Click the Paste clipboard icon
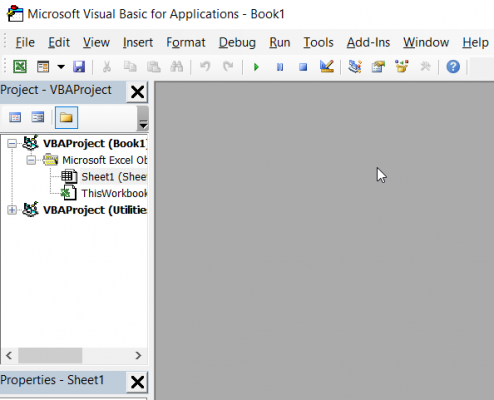This screenshot has width=494, height=400. pyautogui.click(x=154, y=67)
